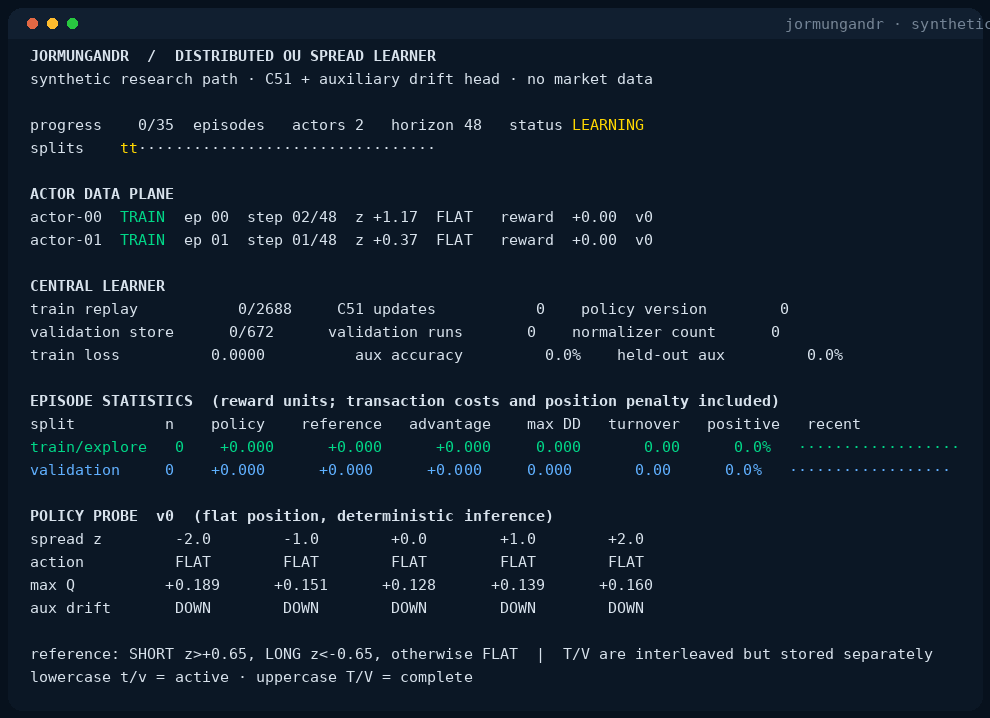
Task: Click the max Q +0.160 value
Action: click(x=626, y=585)
